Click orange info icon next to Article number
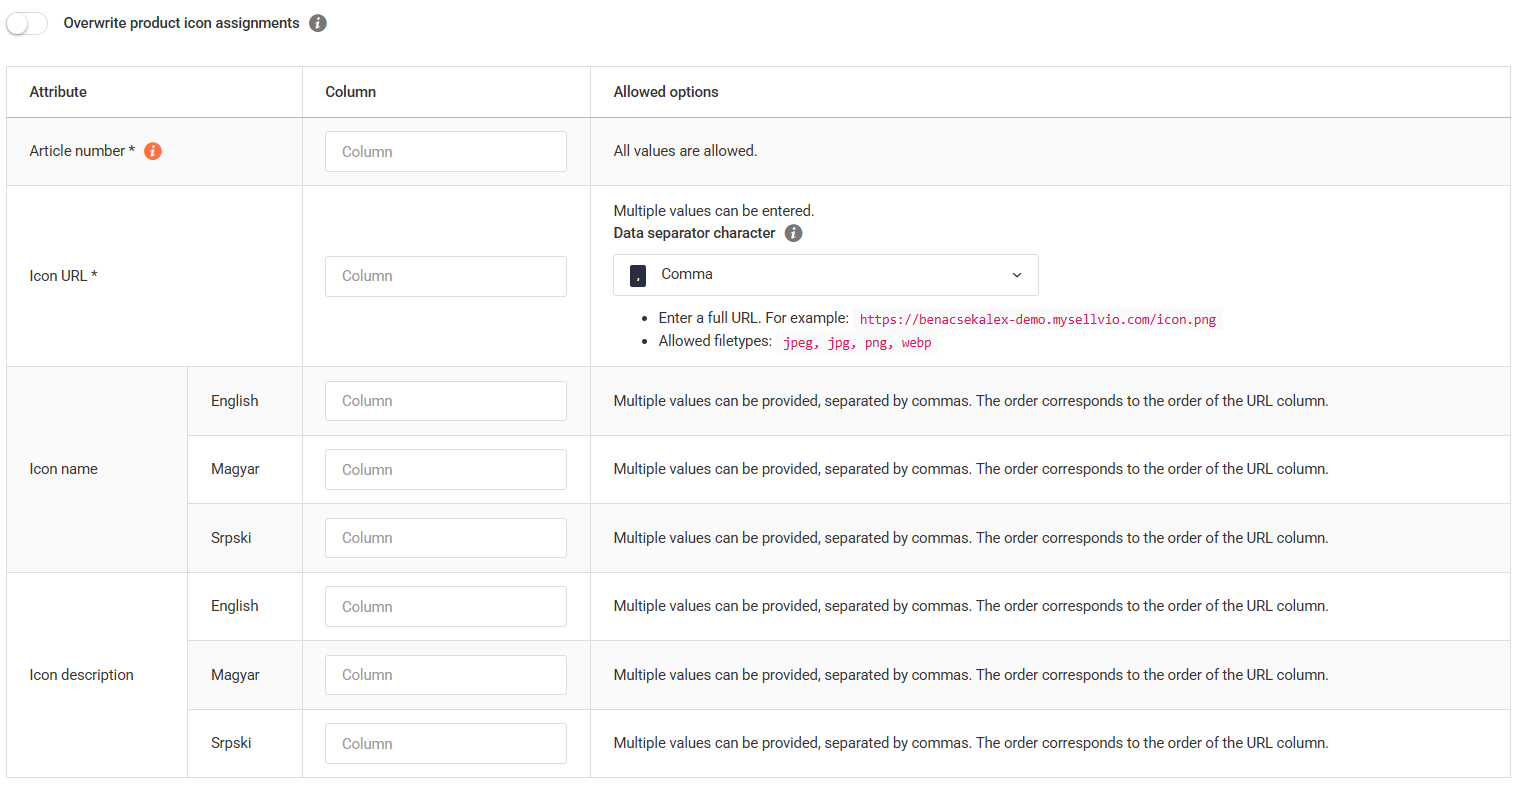This screenshot has height=789, width=1523. 153,151
